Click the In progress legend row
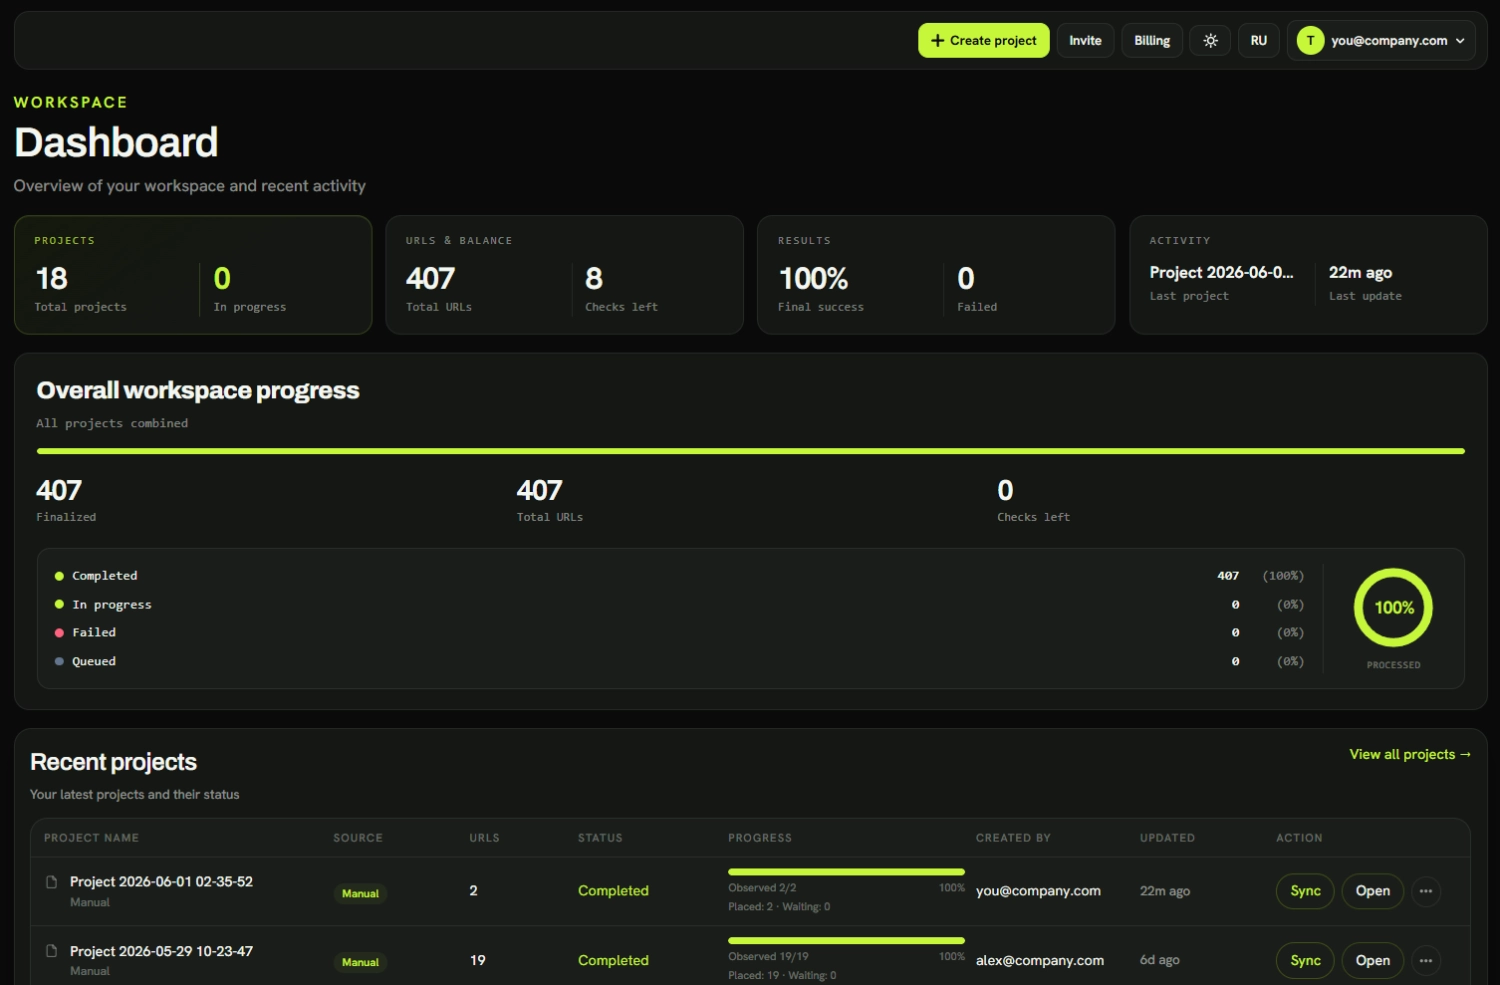The image size is (1500, 985). pyautogui.click(x=680, y=605)
